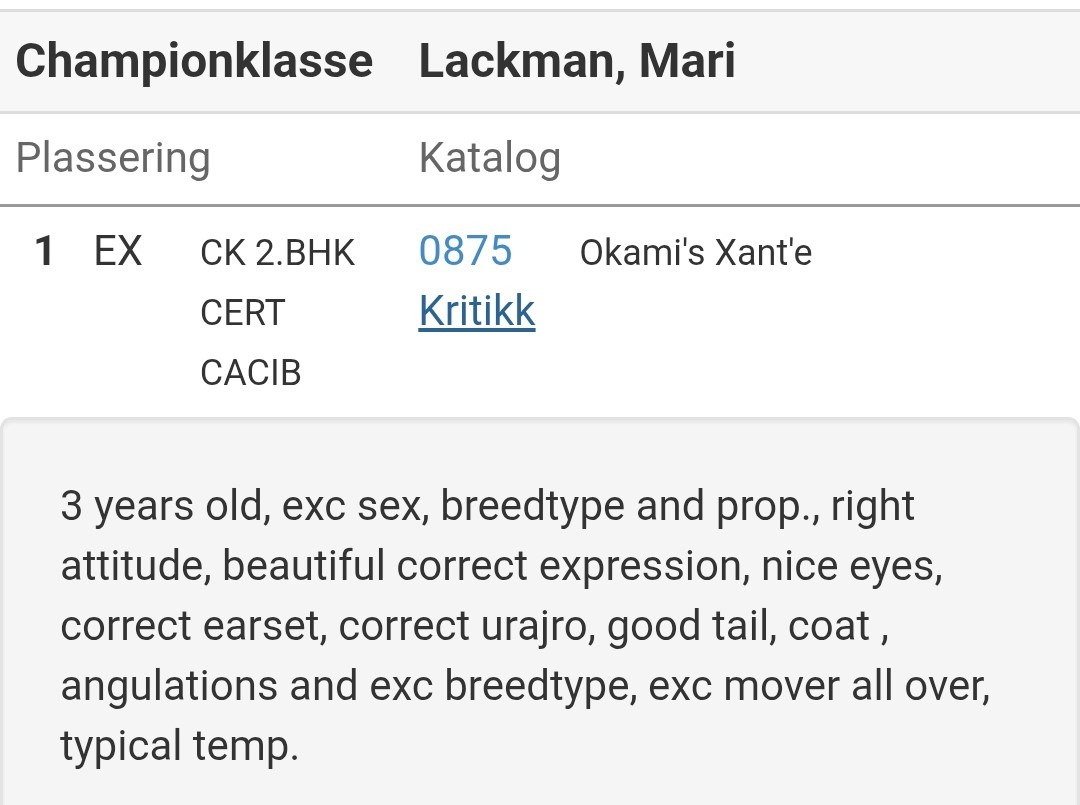The width and height of the screenshot is (1080, 805).
Task: Open catalog number 0875
Action: pyautogui.click(x=465, y=251)
